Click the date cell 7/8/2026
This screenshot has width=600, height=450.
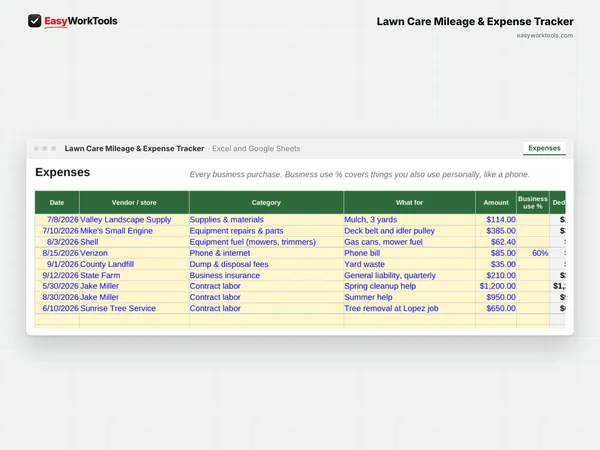pos(57,220)
